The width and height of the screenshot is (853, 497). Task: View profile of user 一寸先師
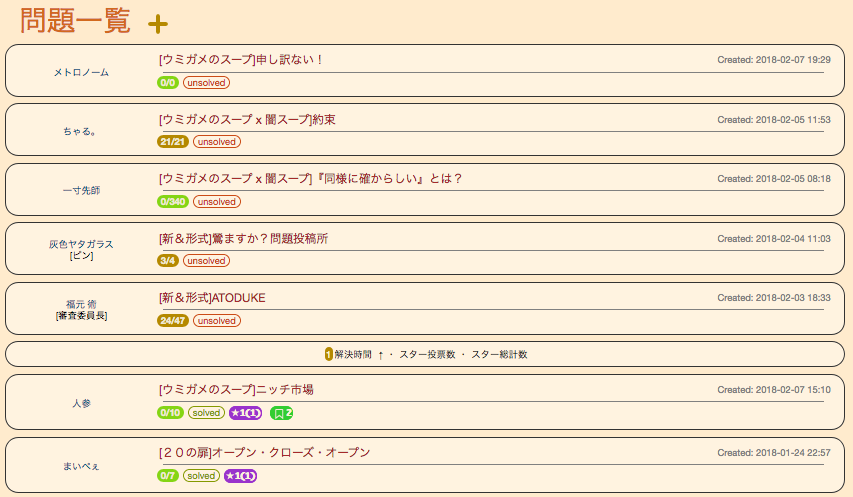tap(81, 190)
